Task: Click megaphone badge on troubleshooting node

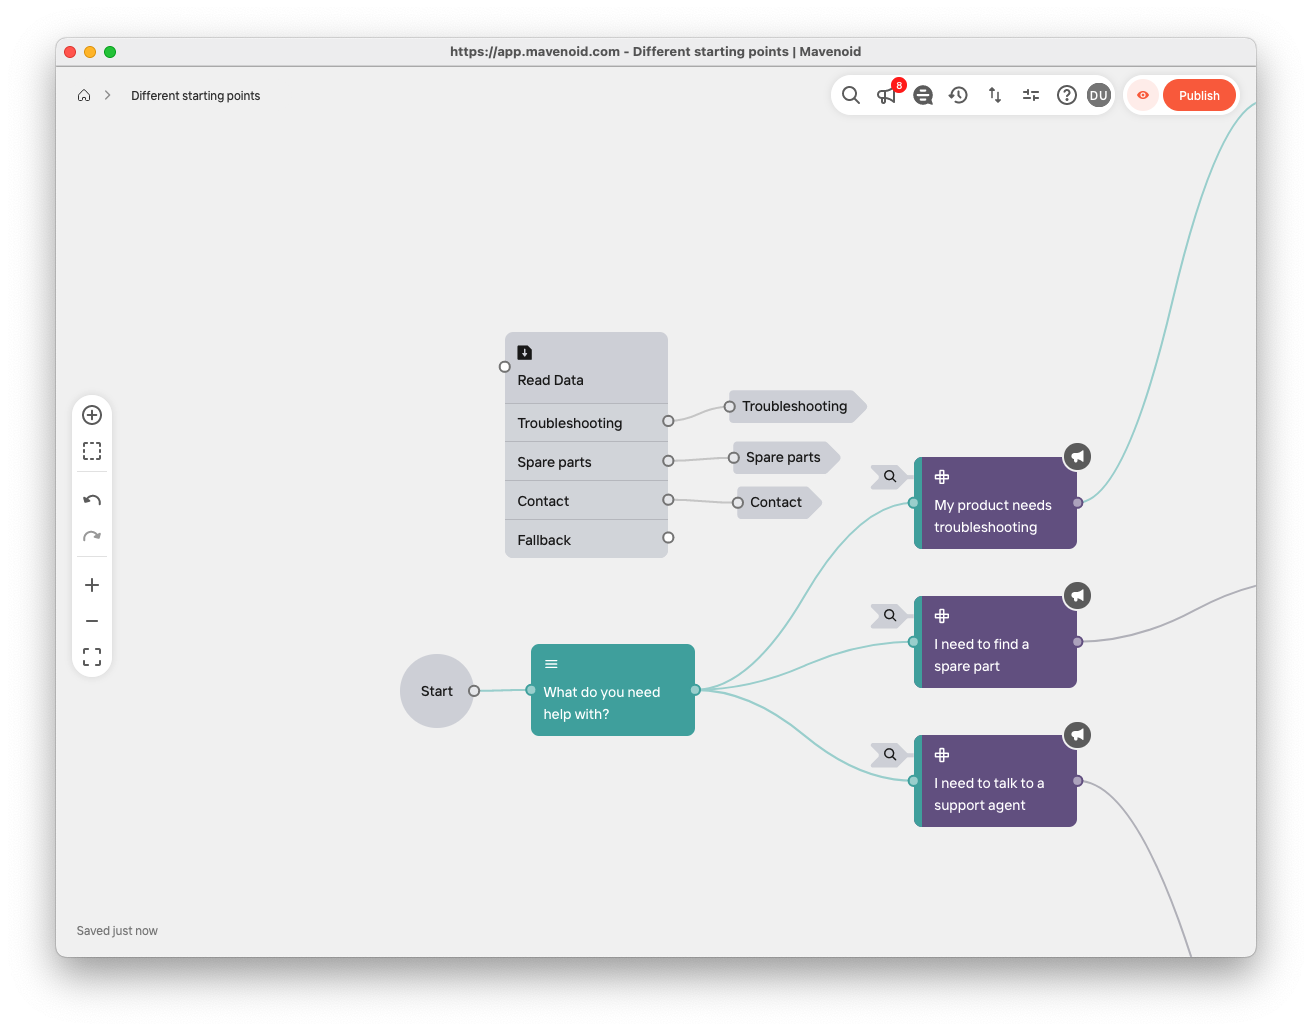Action: pos(1077,457)
